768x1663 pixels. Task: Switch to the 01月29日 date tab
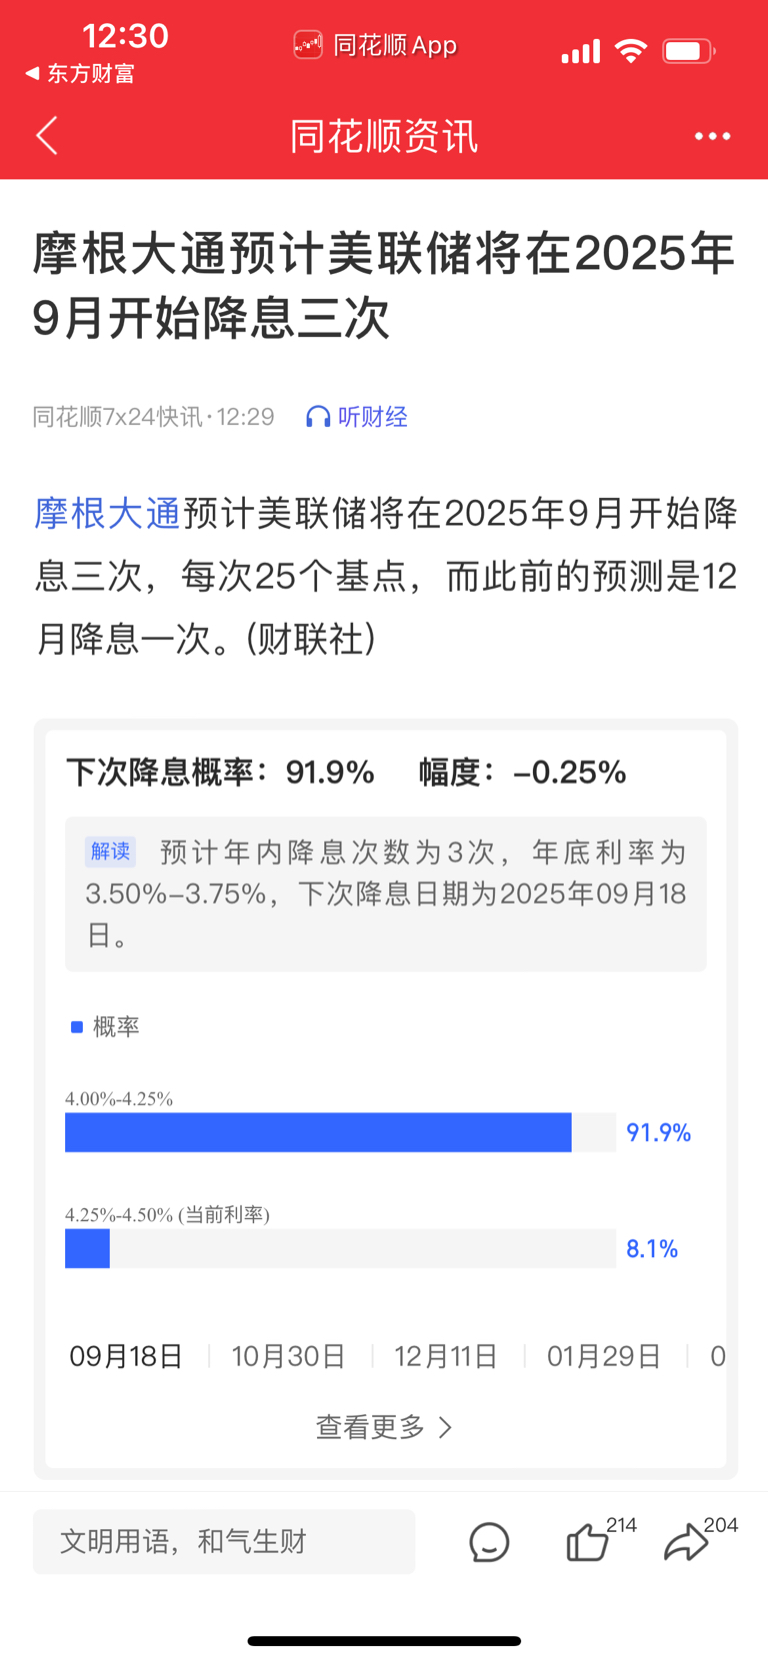click(604, 1356)
